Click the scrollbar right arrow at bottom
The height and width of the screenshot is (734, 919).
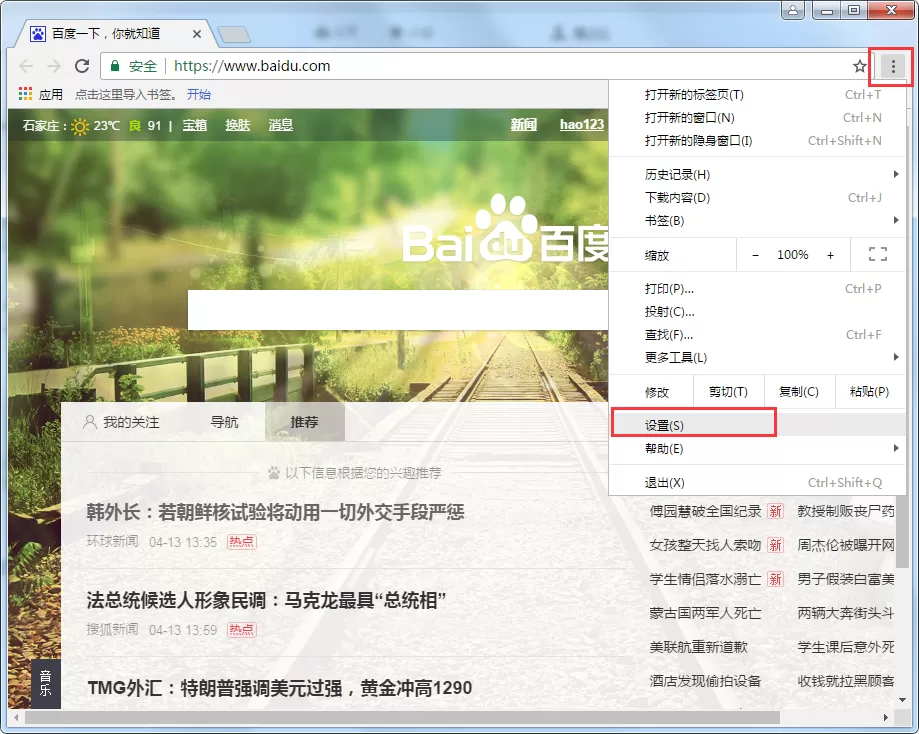coord(886,718)
